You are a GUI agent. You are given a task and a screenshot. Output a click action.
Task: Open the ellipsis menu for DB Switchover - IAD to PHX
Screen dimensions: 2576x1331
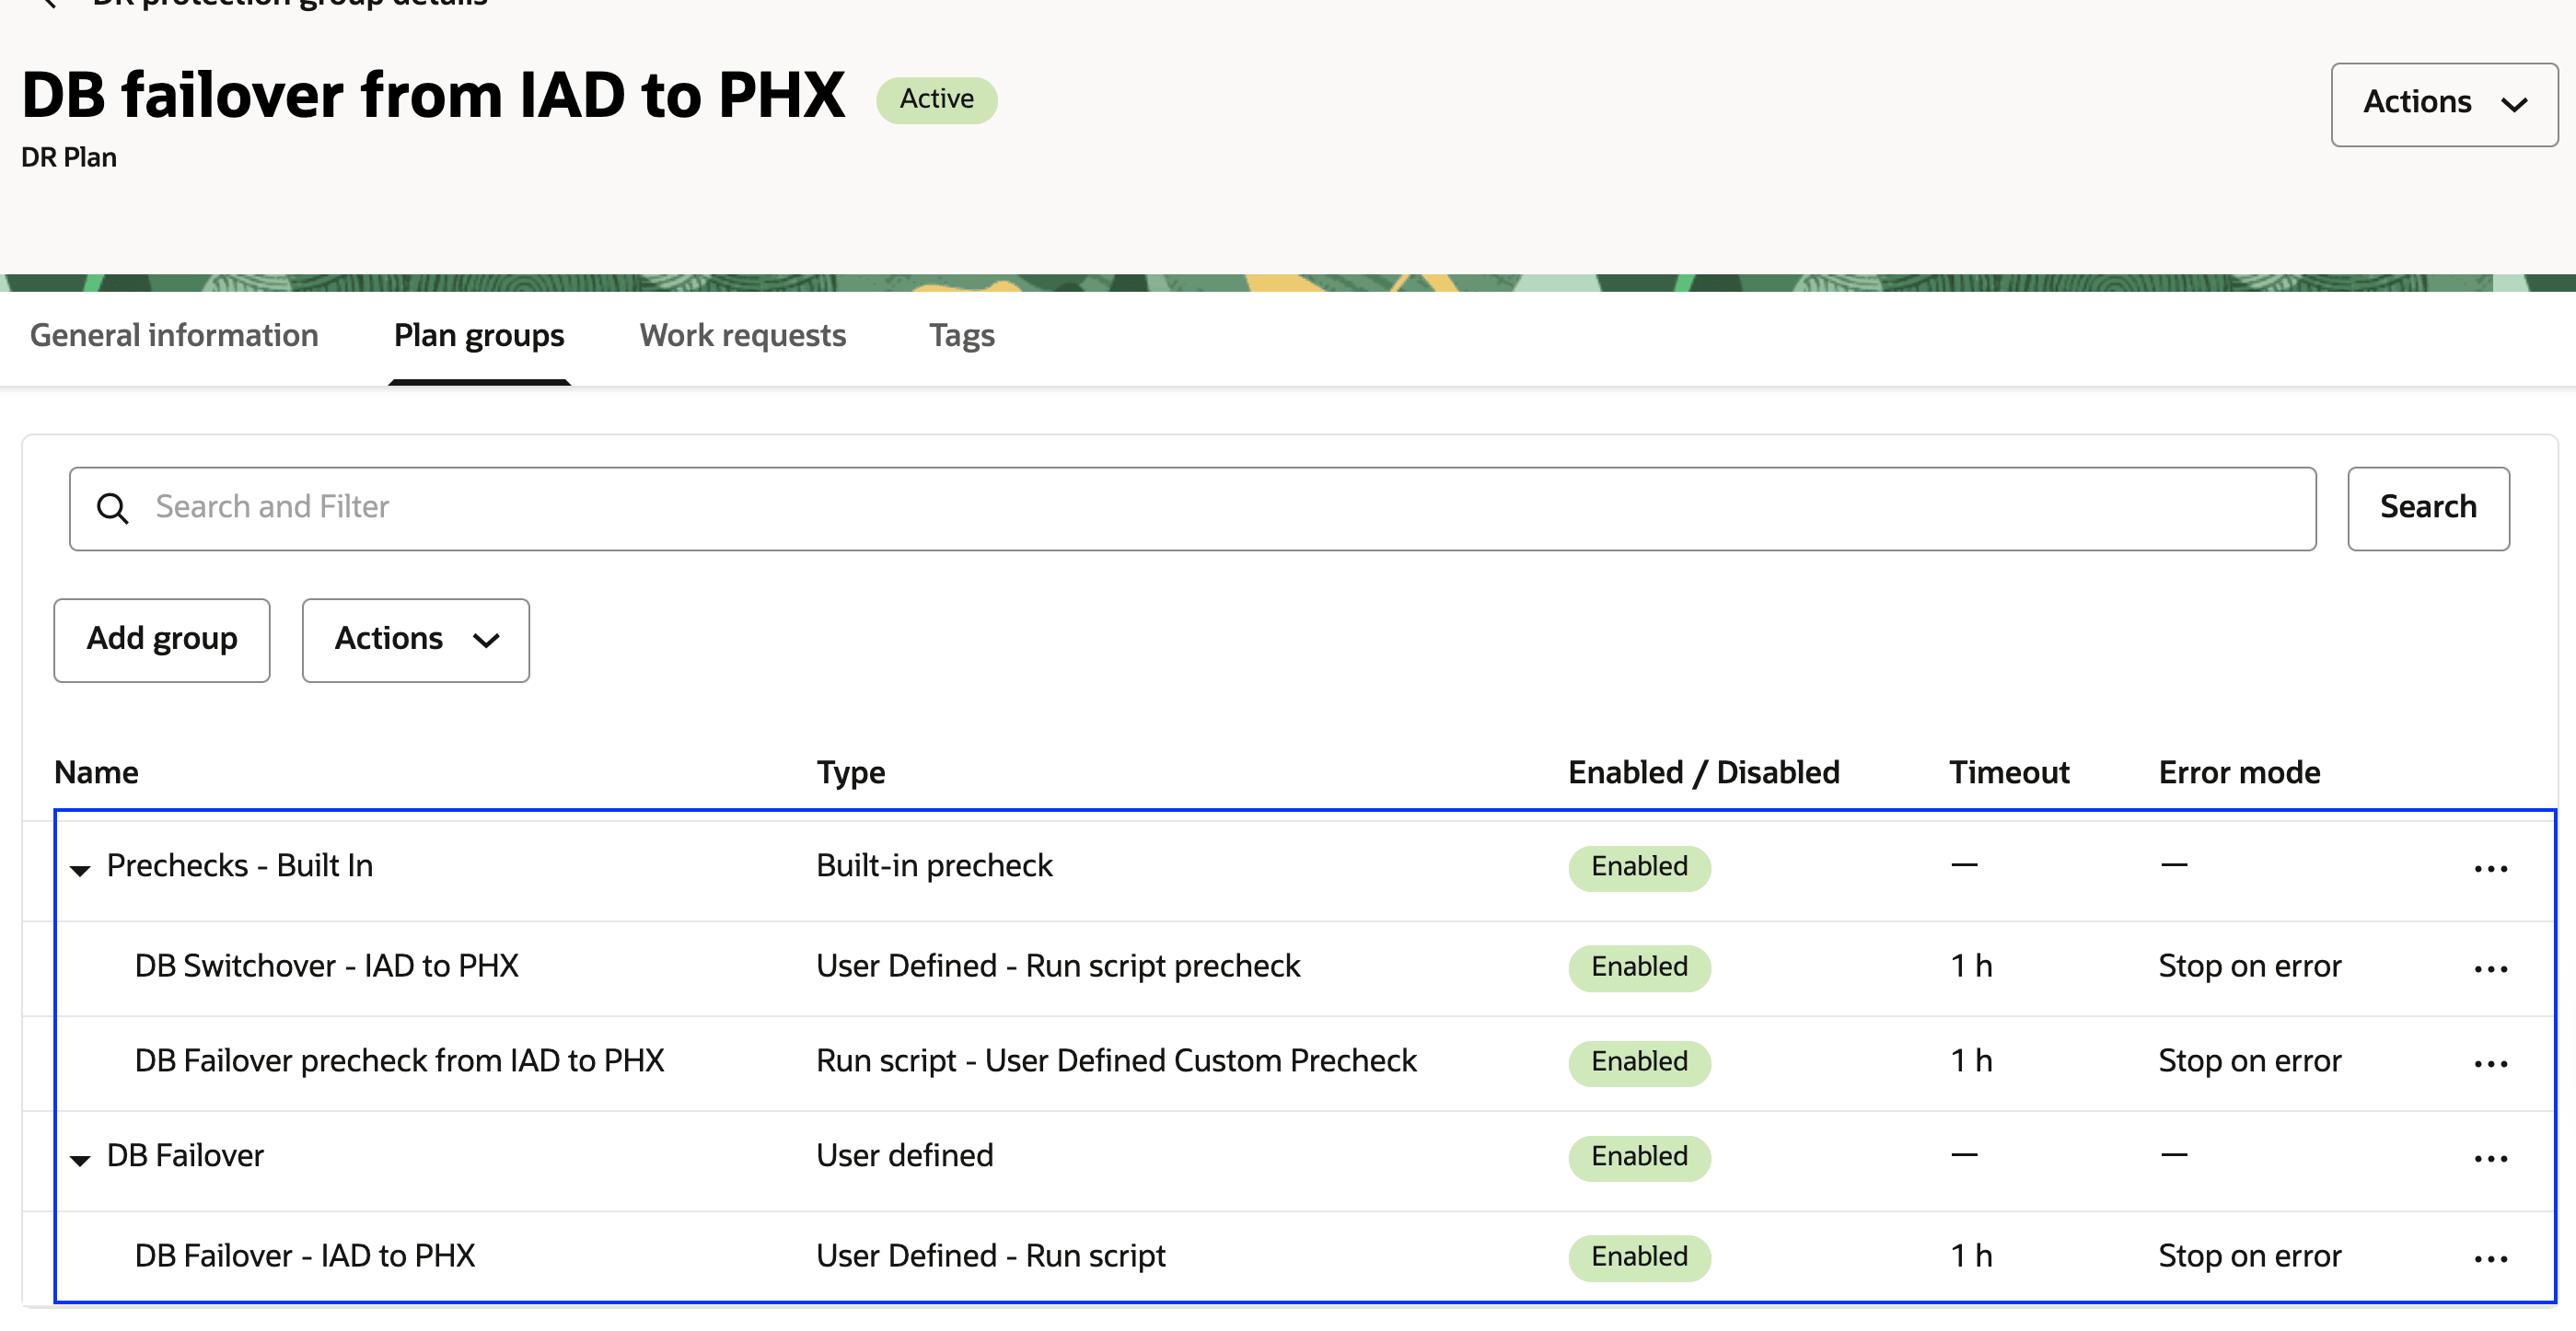(2491, 966)
